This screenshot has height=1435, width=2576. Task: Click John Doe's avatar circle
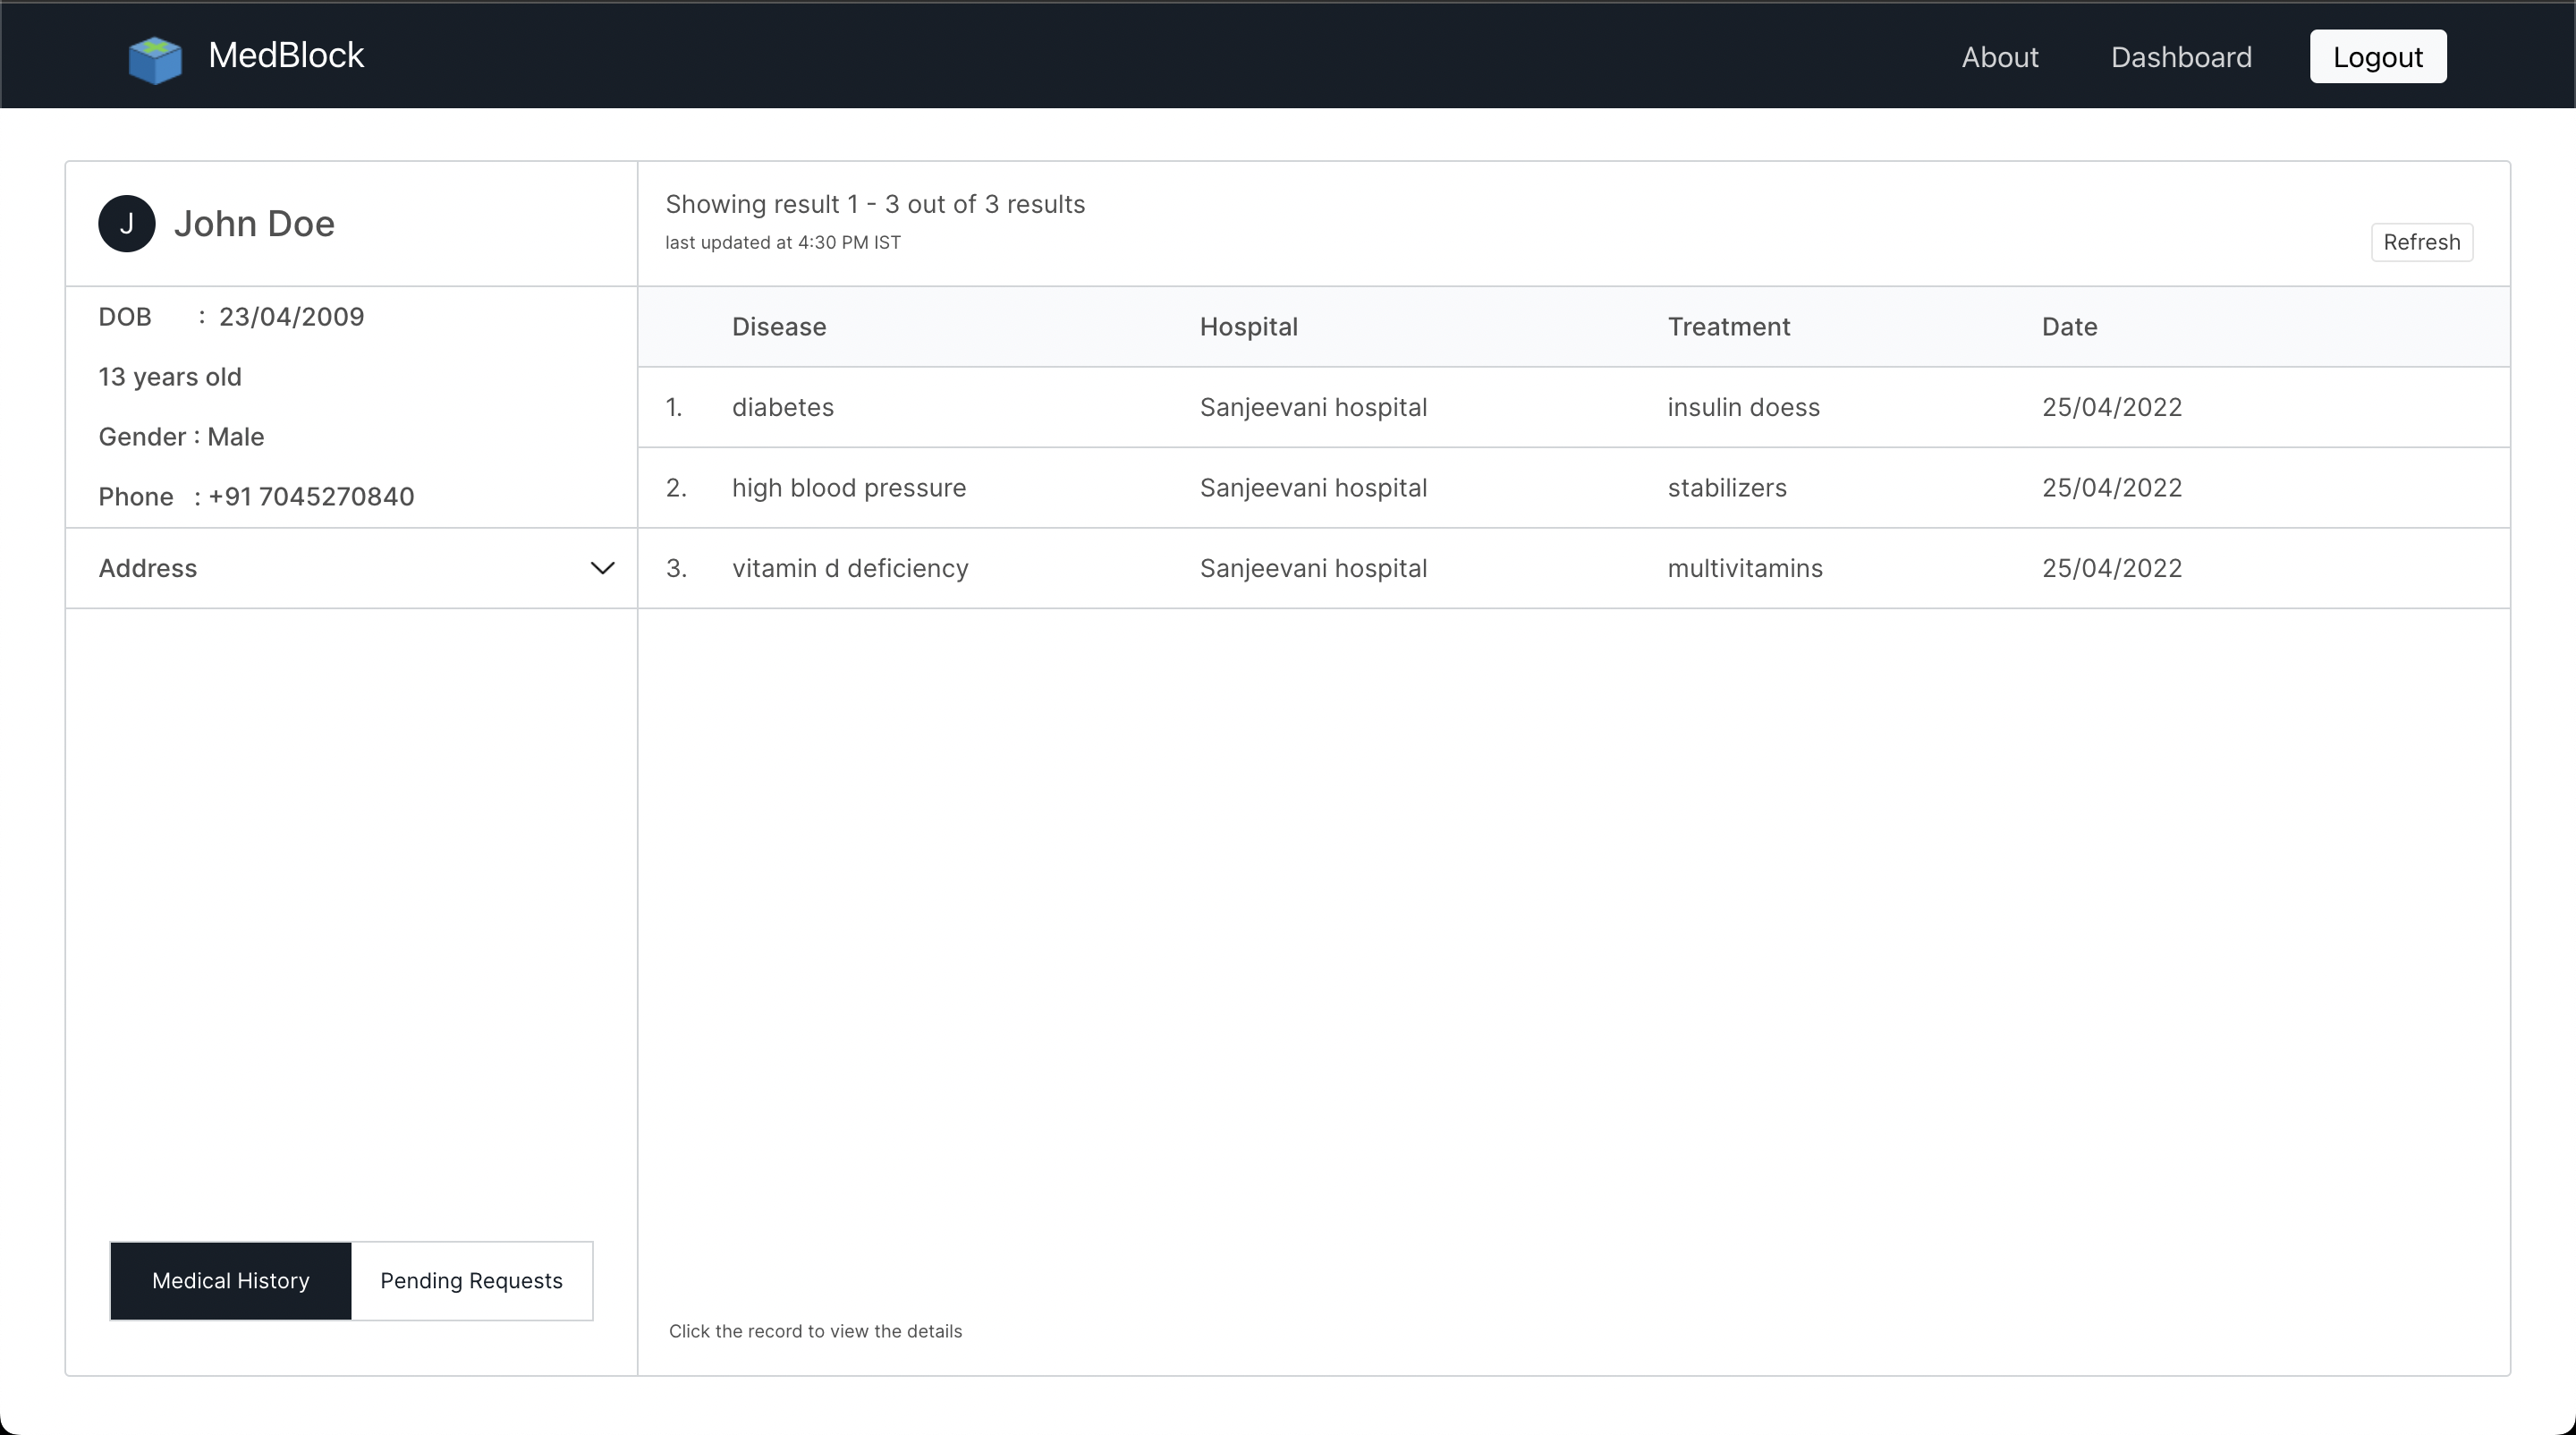[127, 224]
